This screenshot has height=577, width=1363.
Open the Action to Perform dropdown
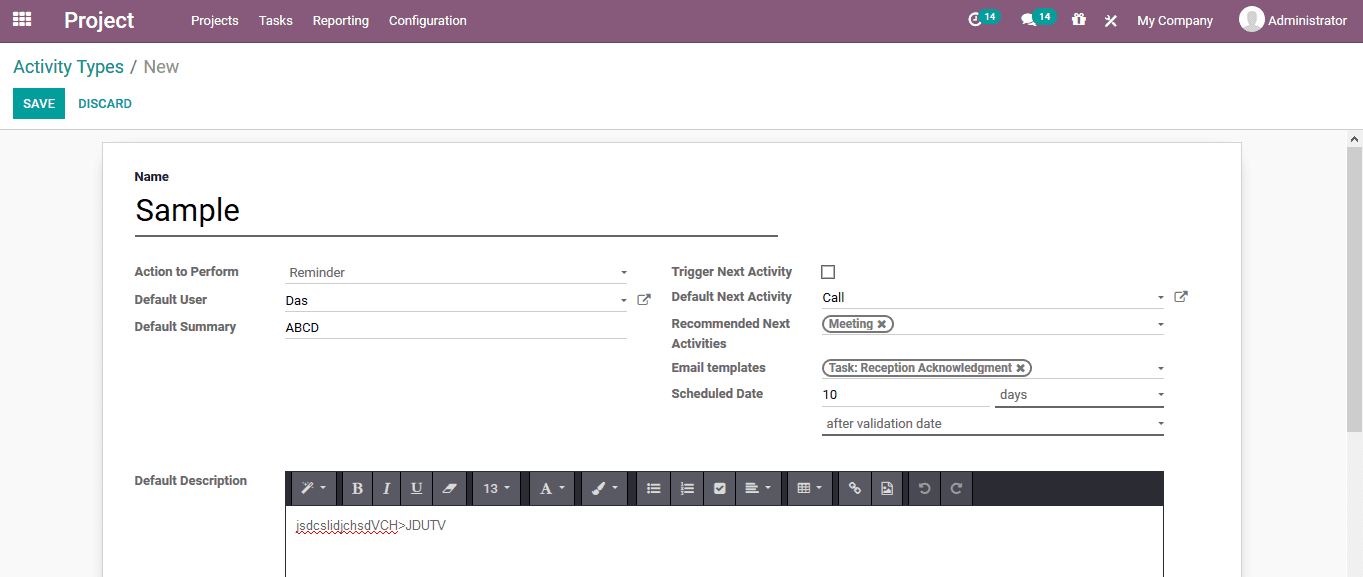[x=455, y=271]
